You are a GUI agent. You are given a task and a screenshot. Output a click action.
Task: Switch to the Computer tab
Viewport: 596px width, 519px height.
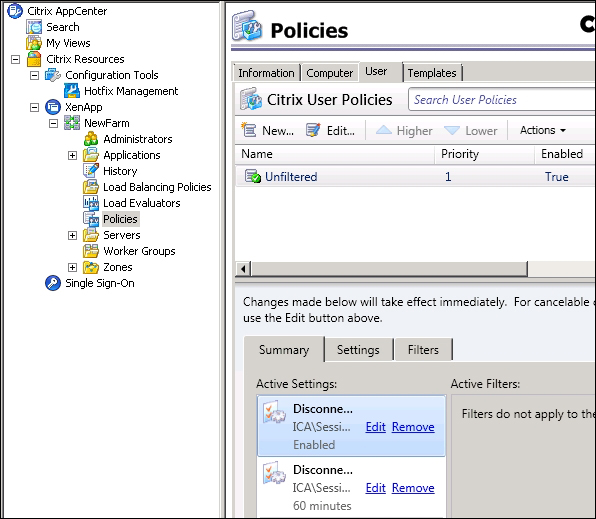pos(330,73)
